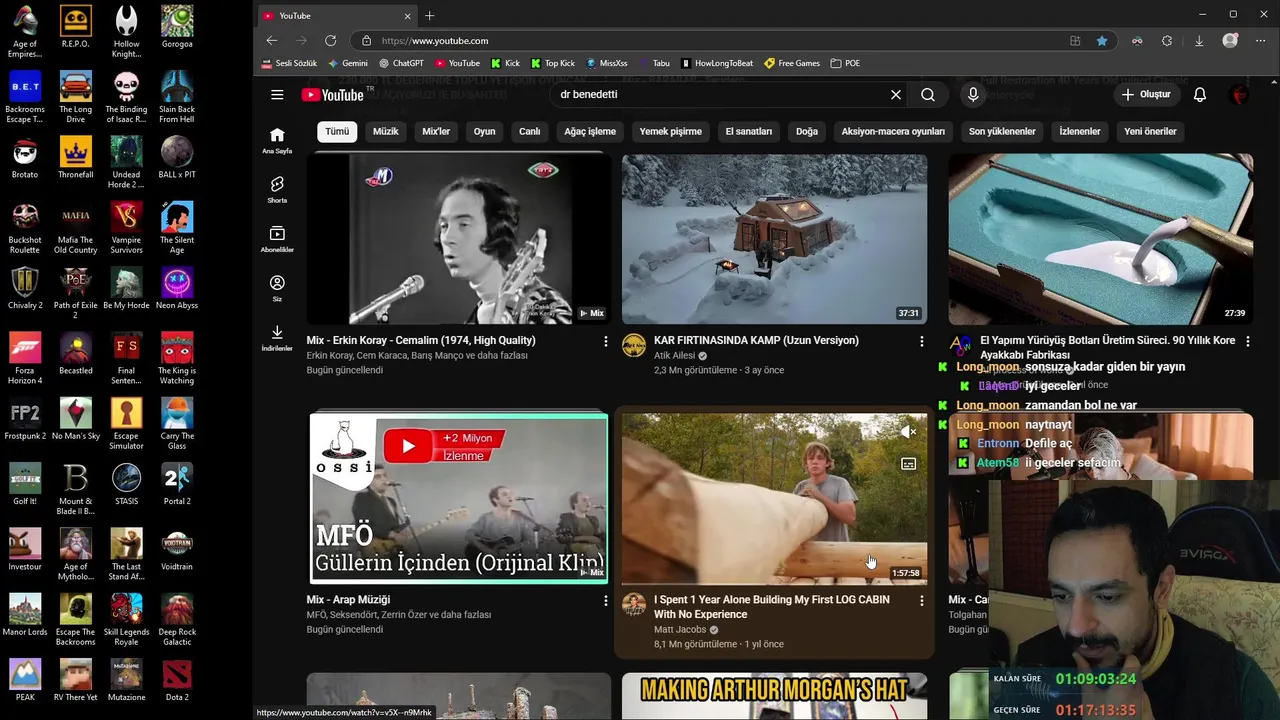1280x720 pixels.
Task: Select the El sanatları filter chip
Action: tap(749, 131)
